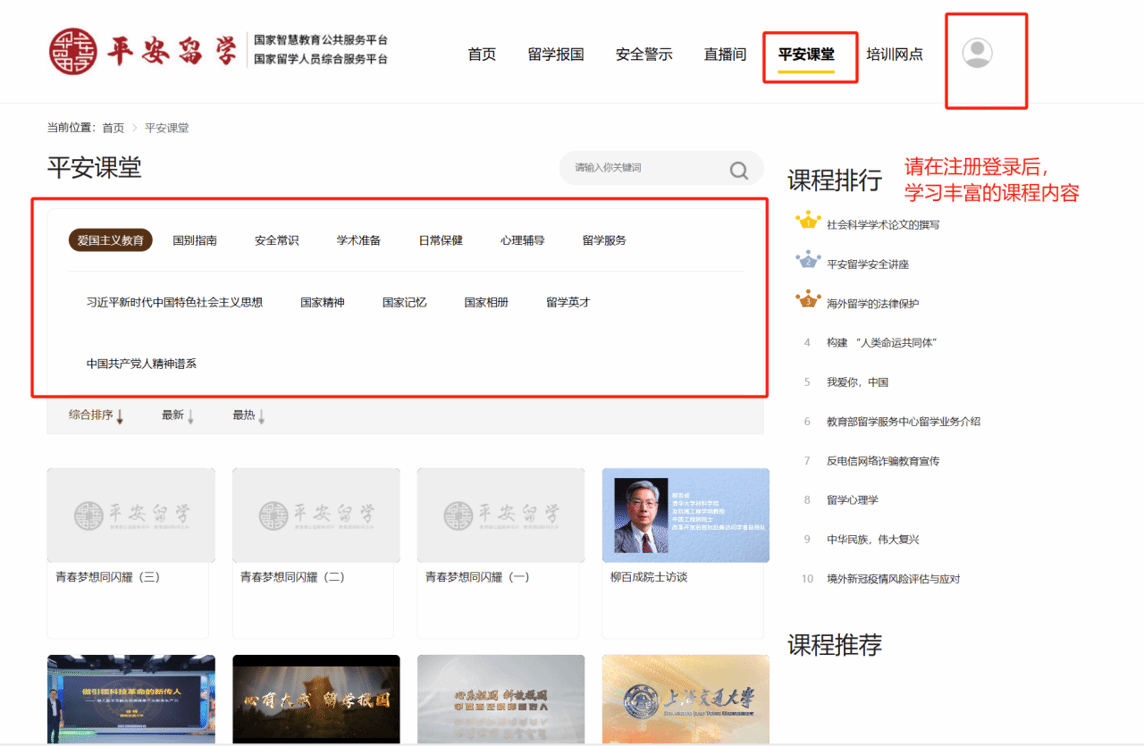This screenshot has width=1144, height=747.
Task: Select the 安全常识 category filter
Action: (x=276, y=240)
